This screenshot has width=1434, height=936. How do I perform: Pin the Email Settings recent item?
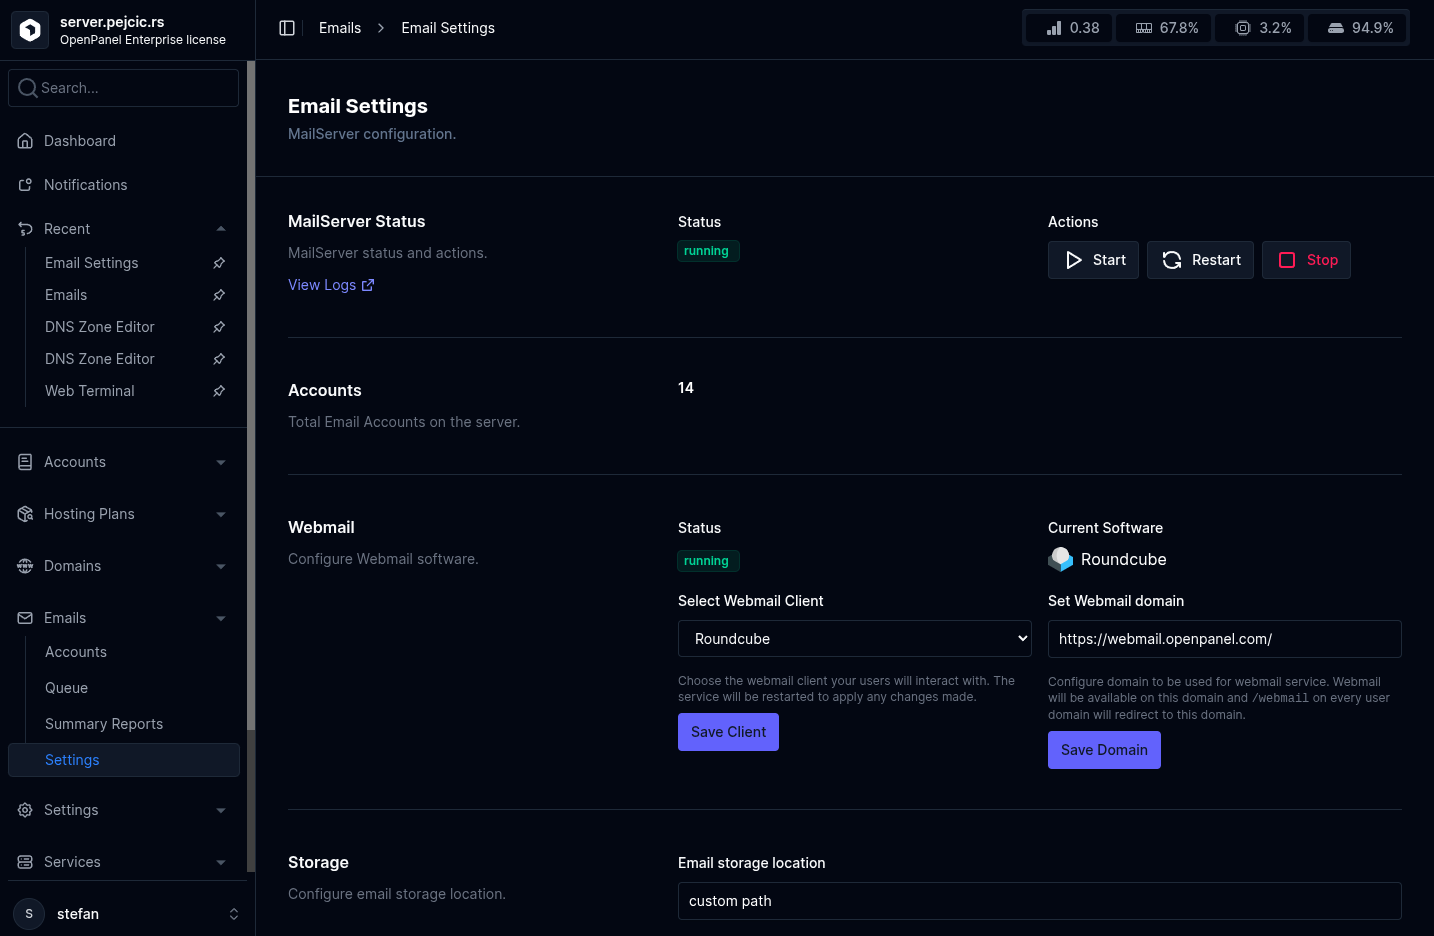pos(219,263)
